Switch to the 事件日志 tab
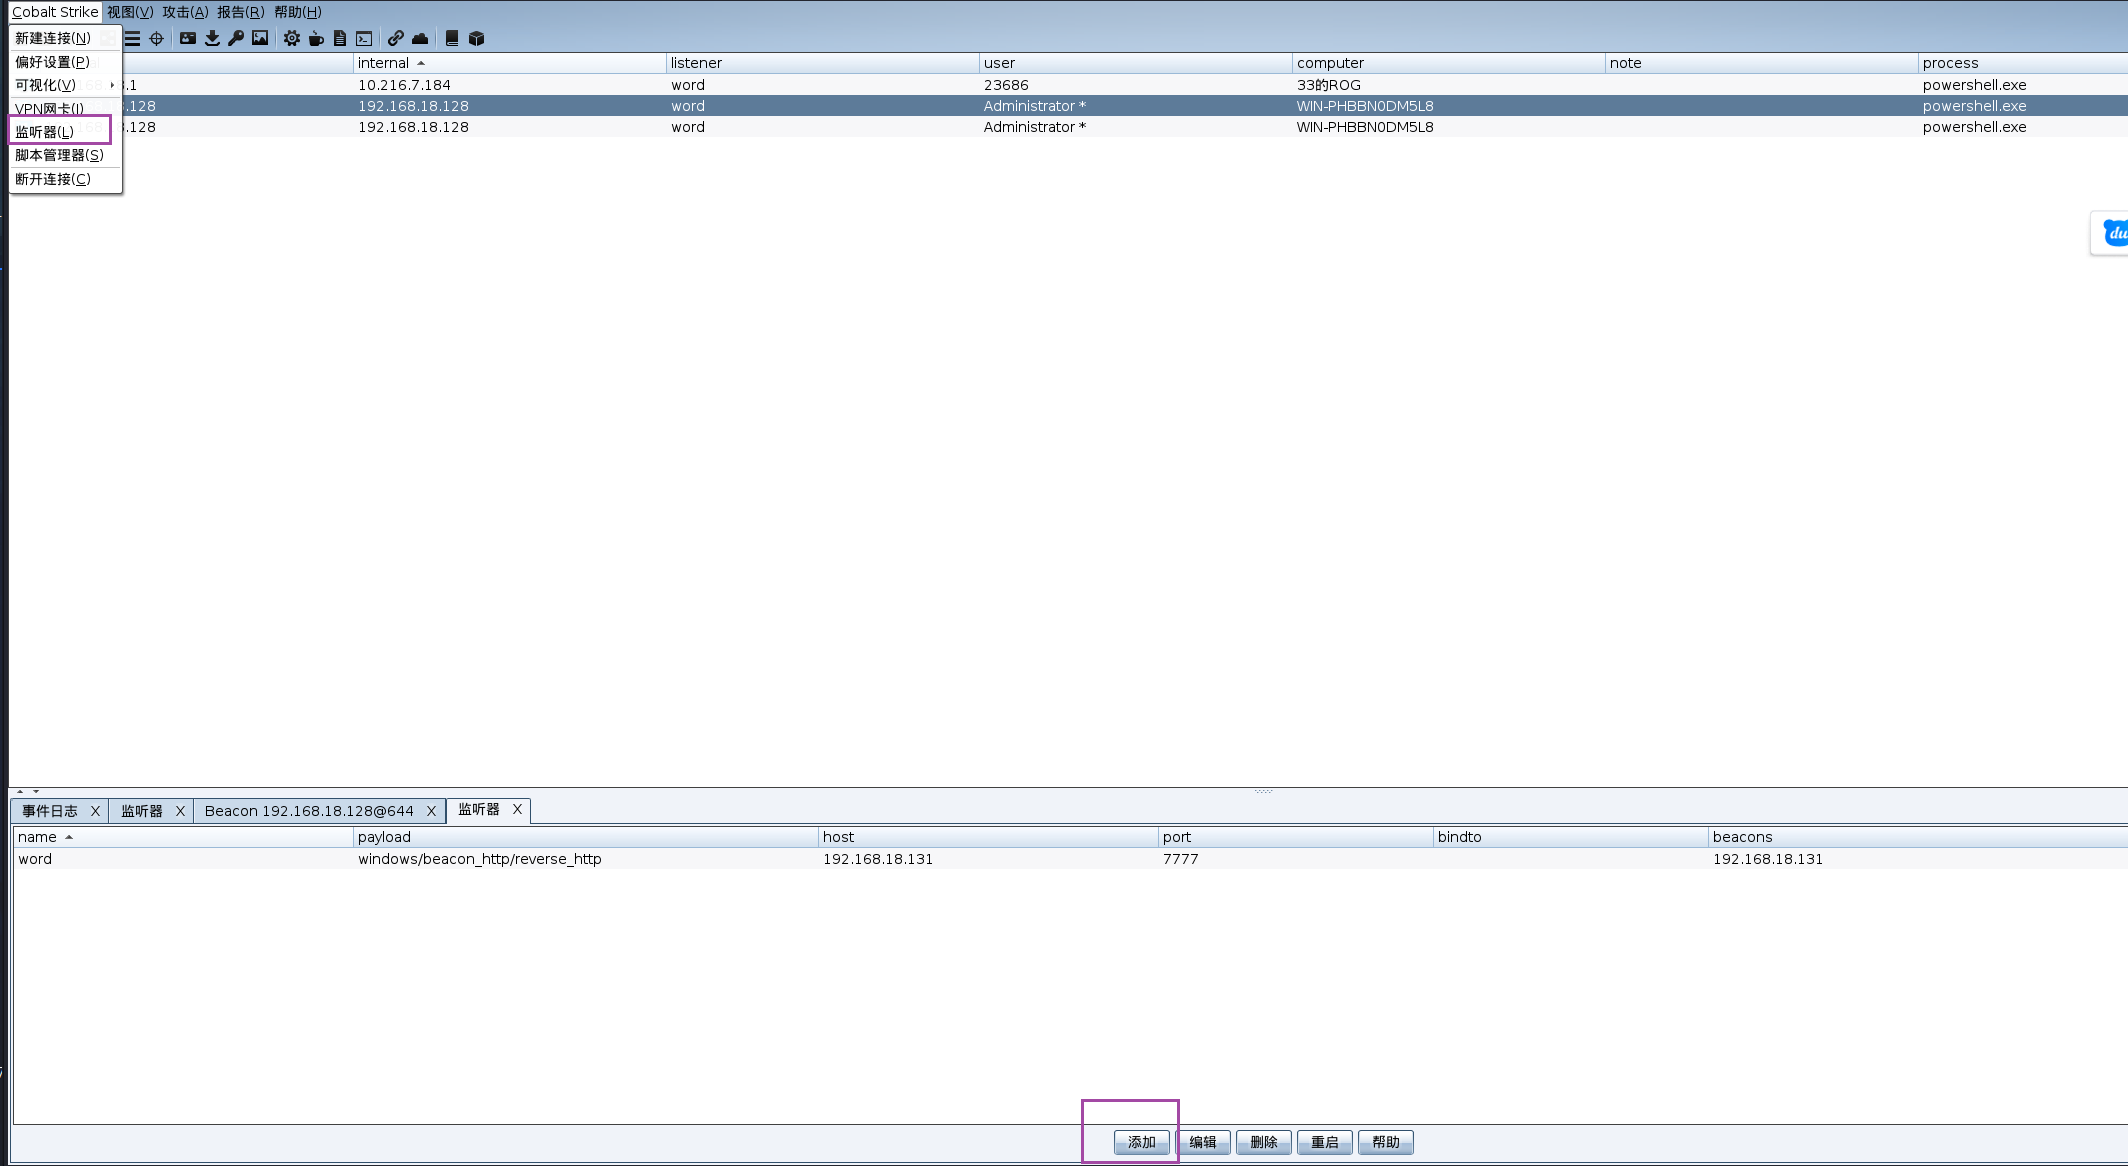Screen dimensions: 2128x1166 [x=50, y=811]
